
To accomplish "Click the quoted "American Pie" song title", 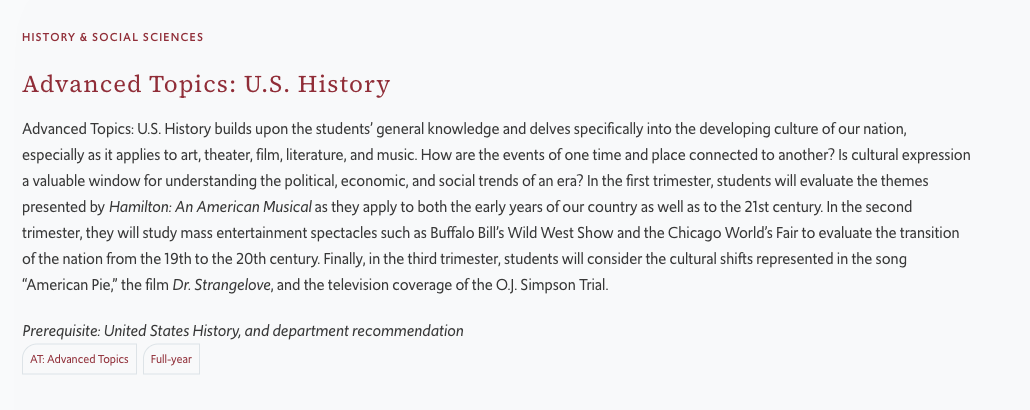I will 65,285.
